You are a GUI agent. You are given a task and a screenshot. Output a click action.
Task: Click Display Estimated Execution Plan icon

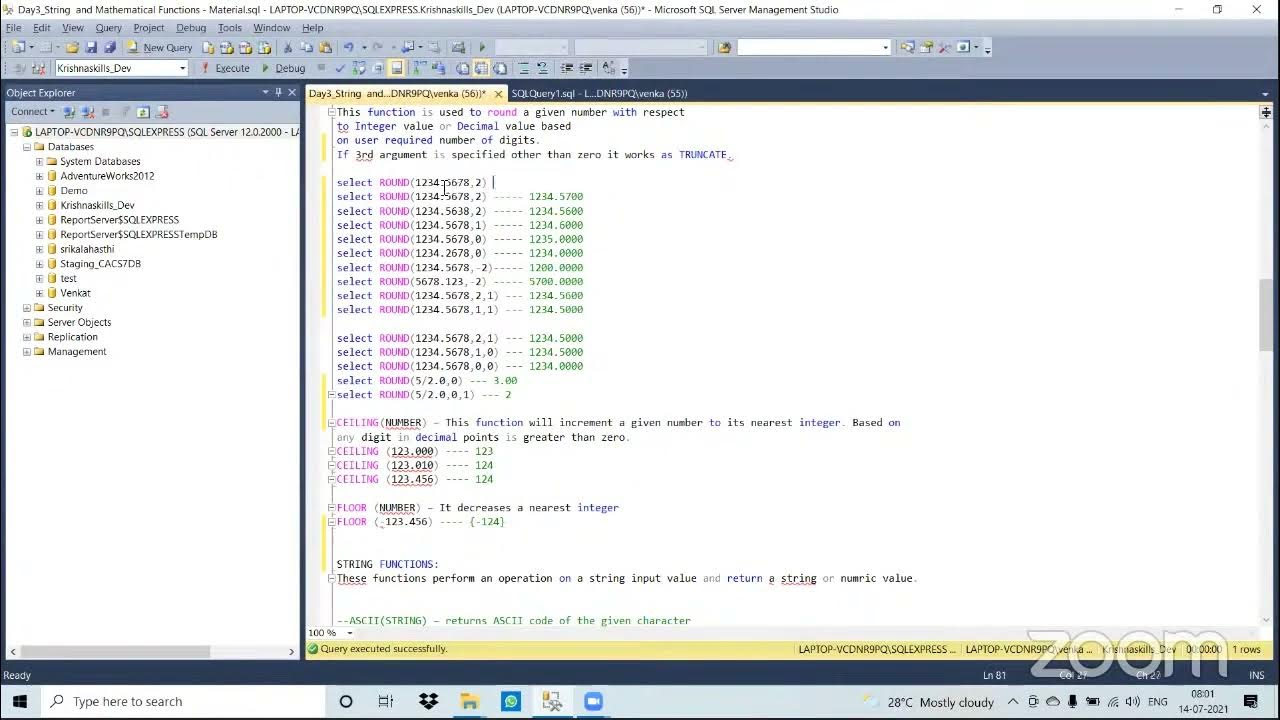click(359, 68)
